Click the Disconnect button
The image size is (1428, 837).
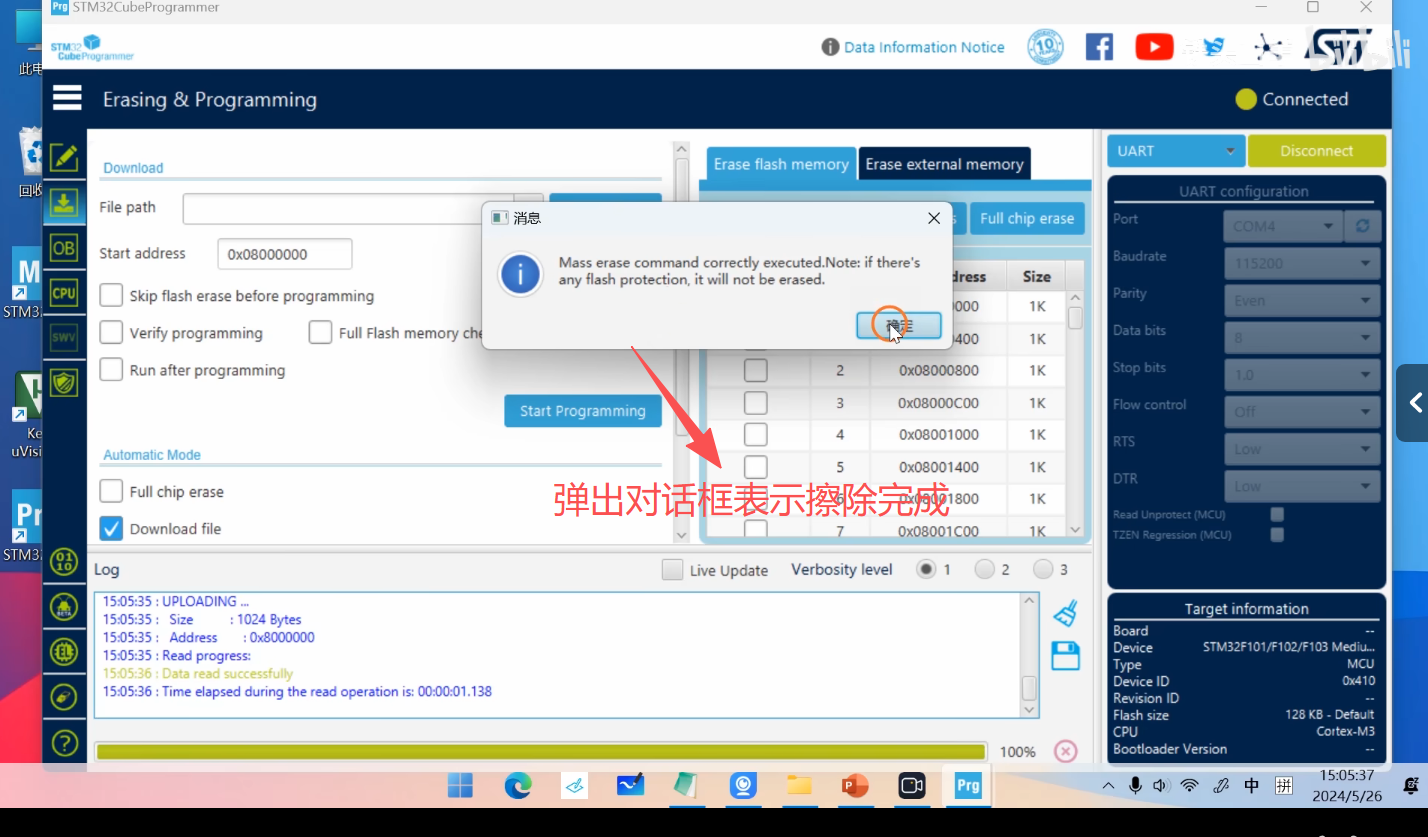[x=1317, y=151]
